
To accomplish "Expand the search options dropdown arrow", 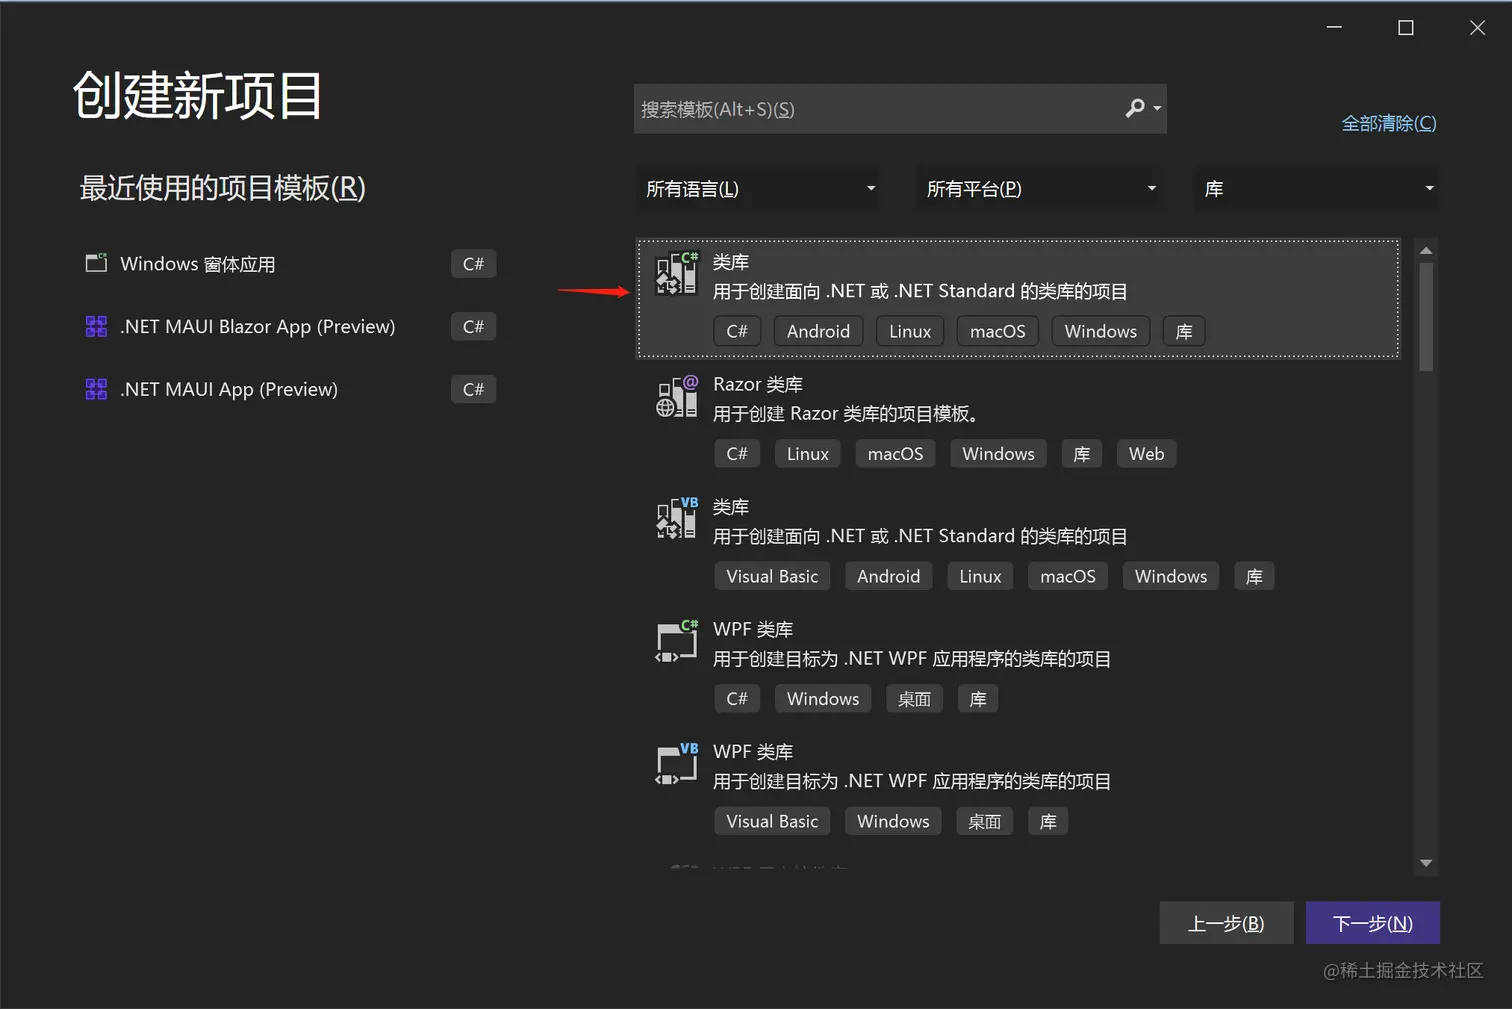I will click(1157, 108).
